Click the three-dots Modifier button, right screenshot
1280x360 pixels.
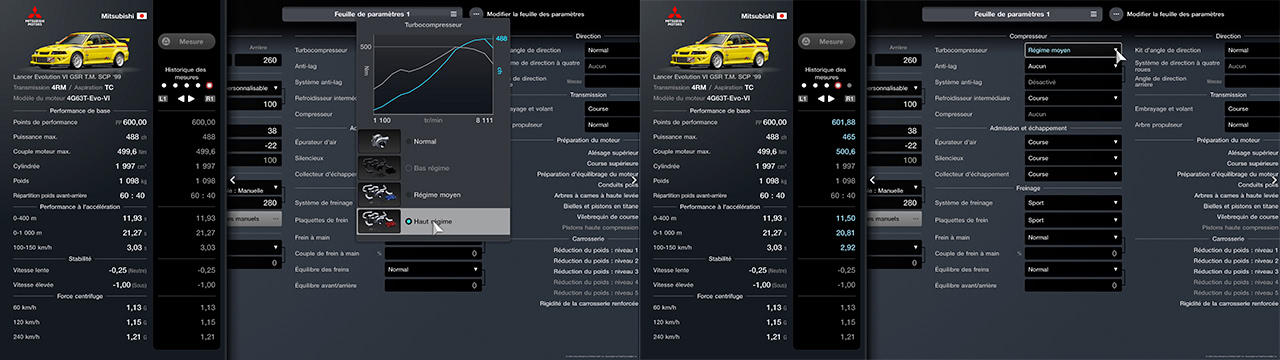(1116, 14)
